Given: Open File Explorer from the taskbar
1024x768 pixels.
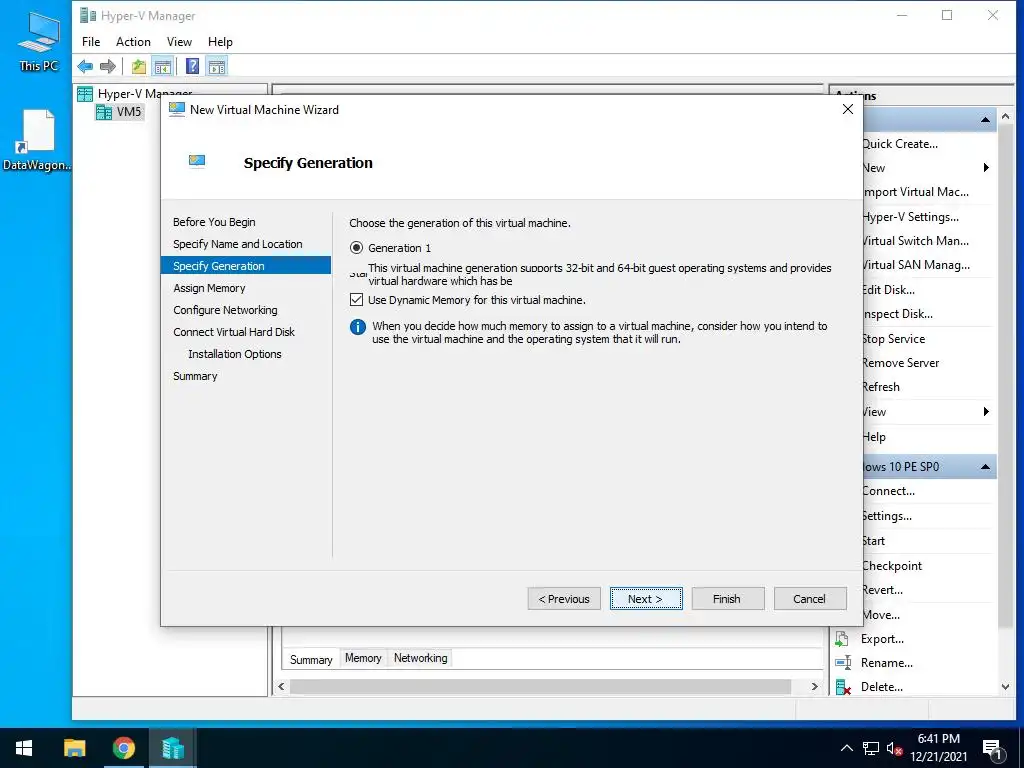Looking at the screenshot, I should (74, 748).
